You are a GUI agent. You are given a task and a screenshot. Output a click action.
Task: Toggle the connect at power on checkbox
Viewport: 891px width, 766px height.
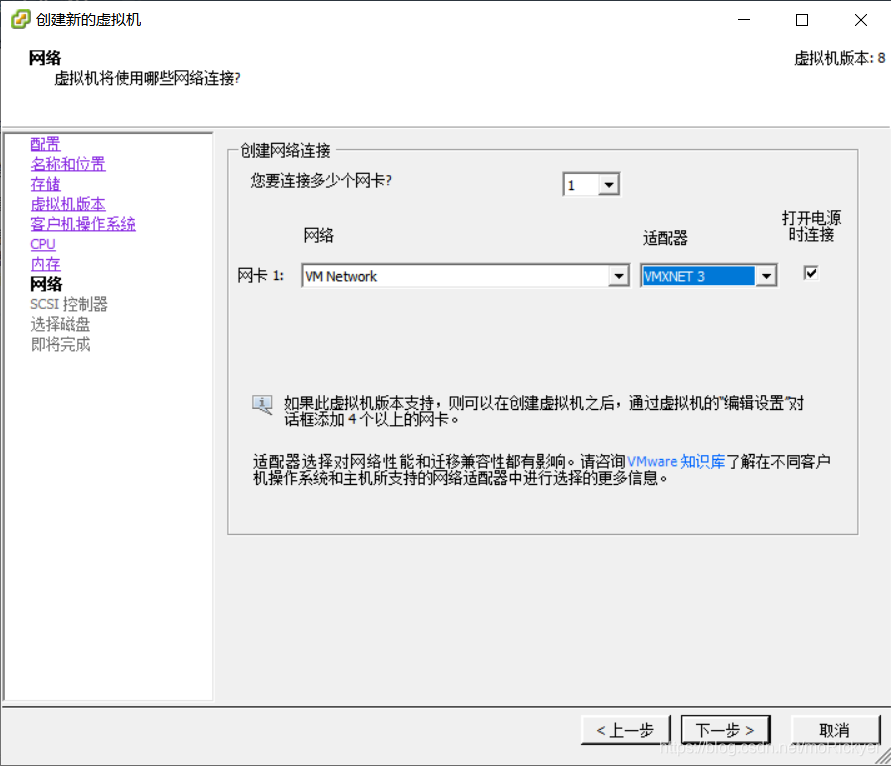coord(811,273)
